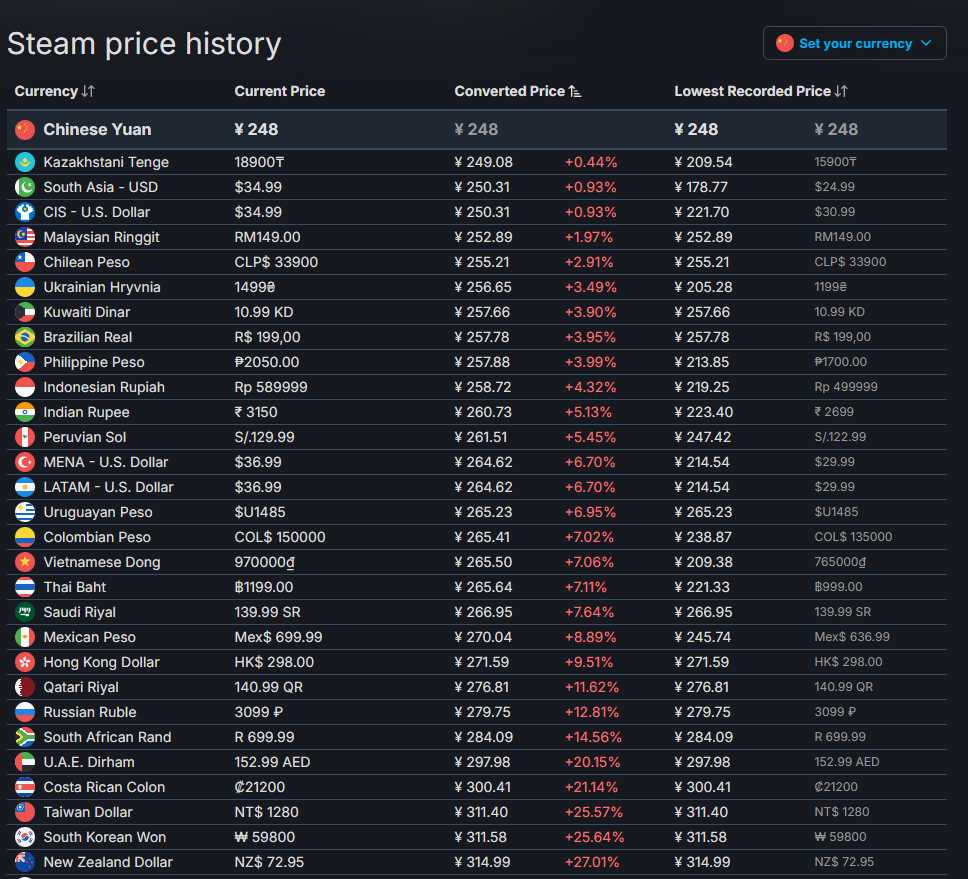
Task: Sort by Lowest Recorded Price arrows
Action: pos(841,91)
